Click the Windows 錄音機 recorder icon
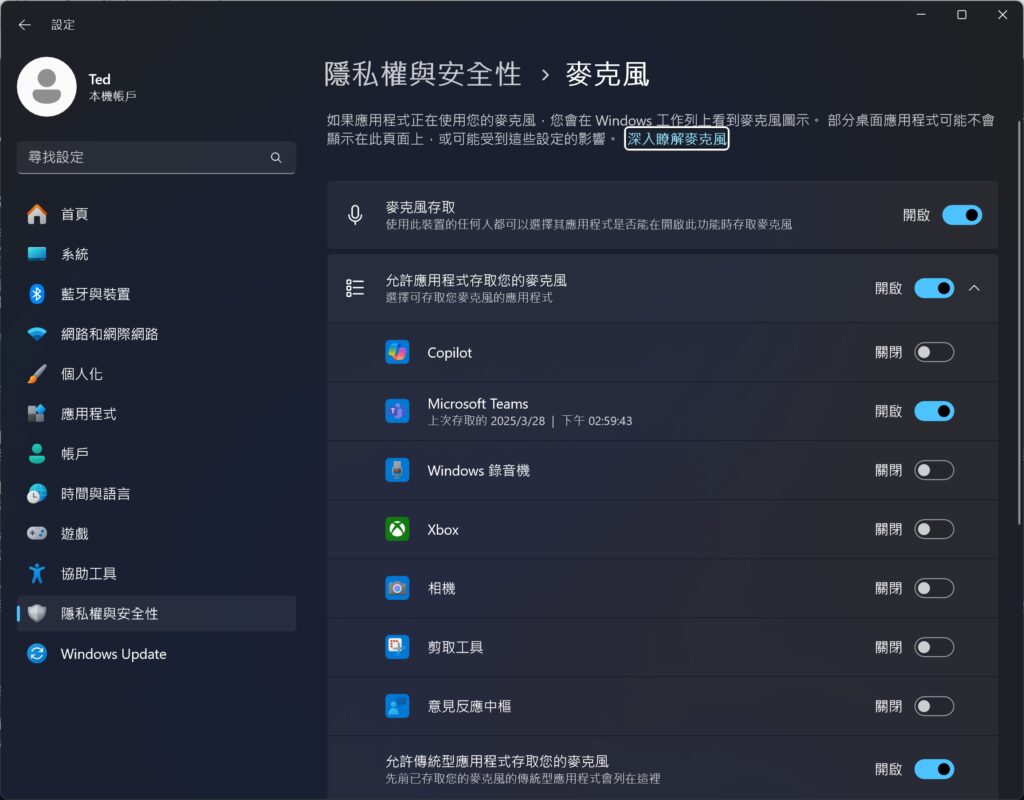This screenshot has height=800, width=1024. [x=397, y=470]
